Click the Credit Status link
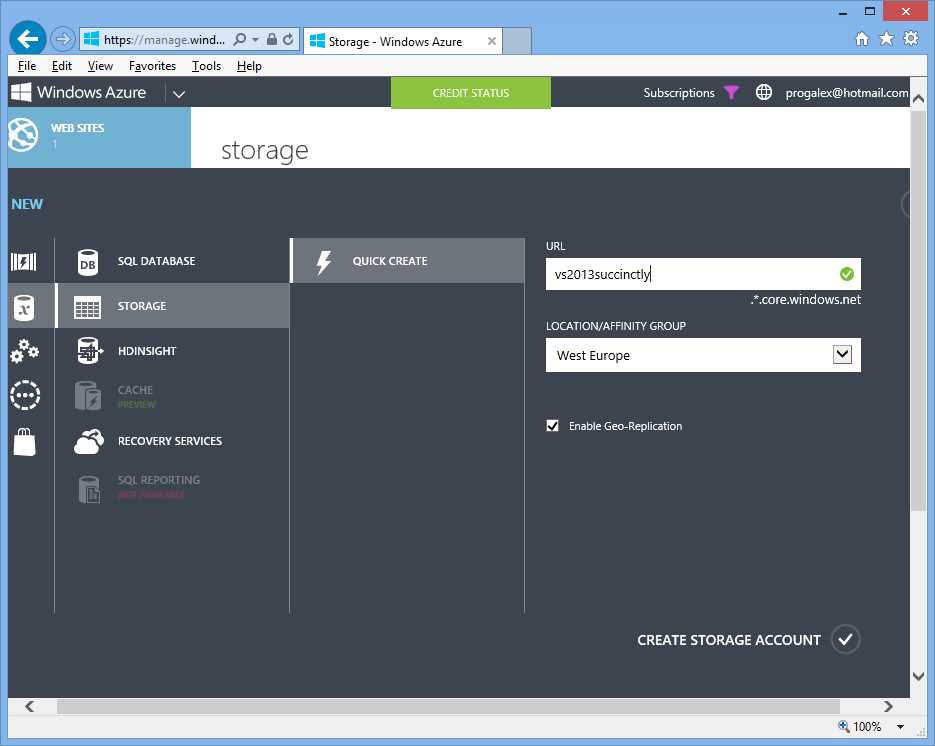Viewport: 935px width, 746px height. (470, 92)
